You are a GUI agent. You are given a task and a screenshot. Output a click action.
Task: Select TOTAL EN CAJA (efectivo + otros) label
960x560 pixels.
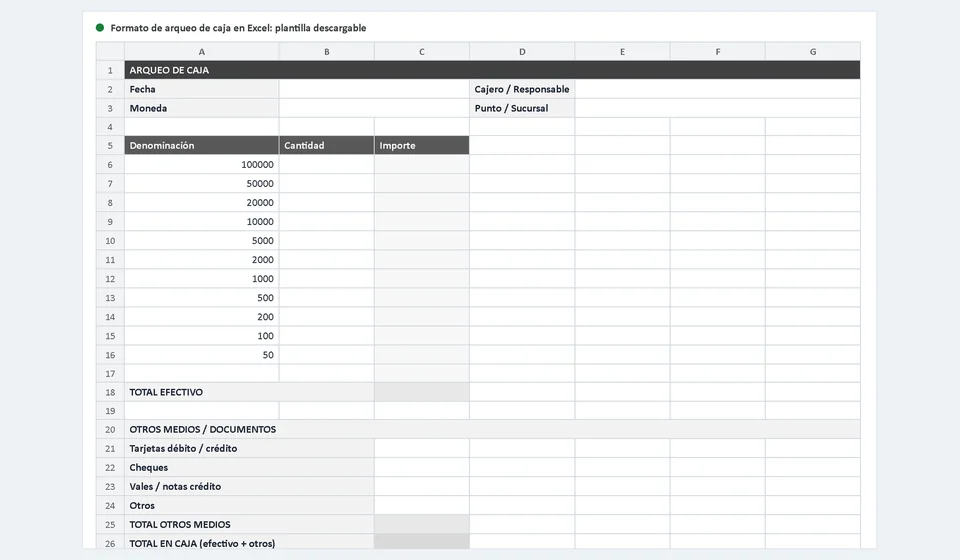click(x=249, y=543)
